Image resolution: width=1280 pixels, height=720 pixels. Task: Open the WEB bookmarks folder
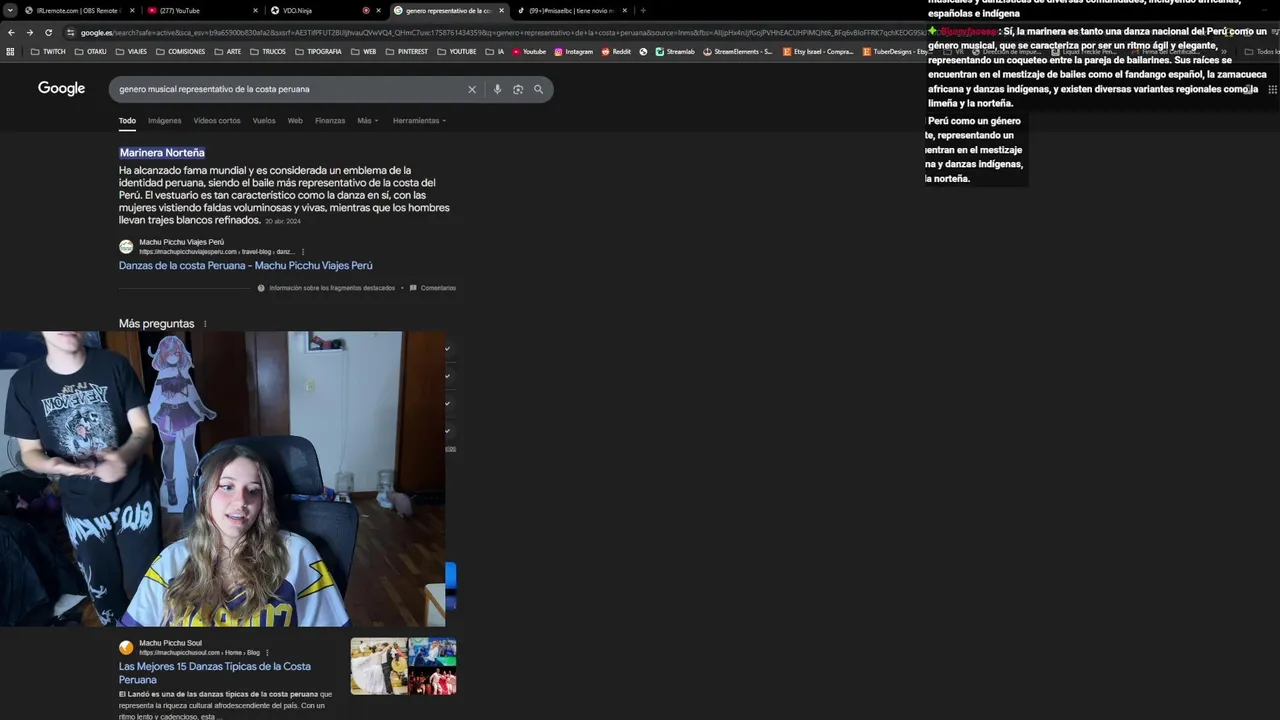click(x=363, y=51)
